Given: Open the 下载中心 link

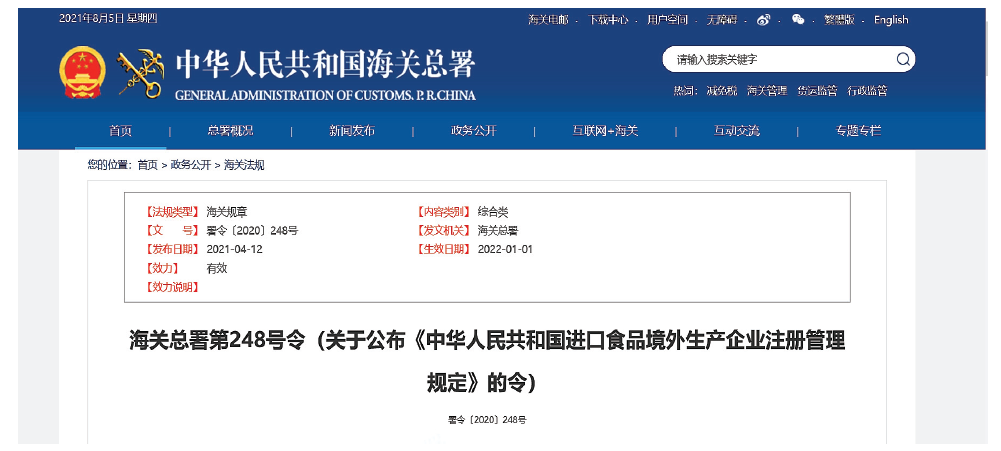Looking at the screenshot, I should tap(608, 20).
